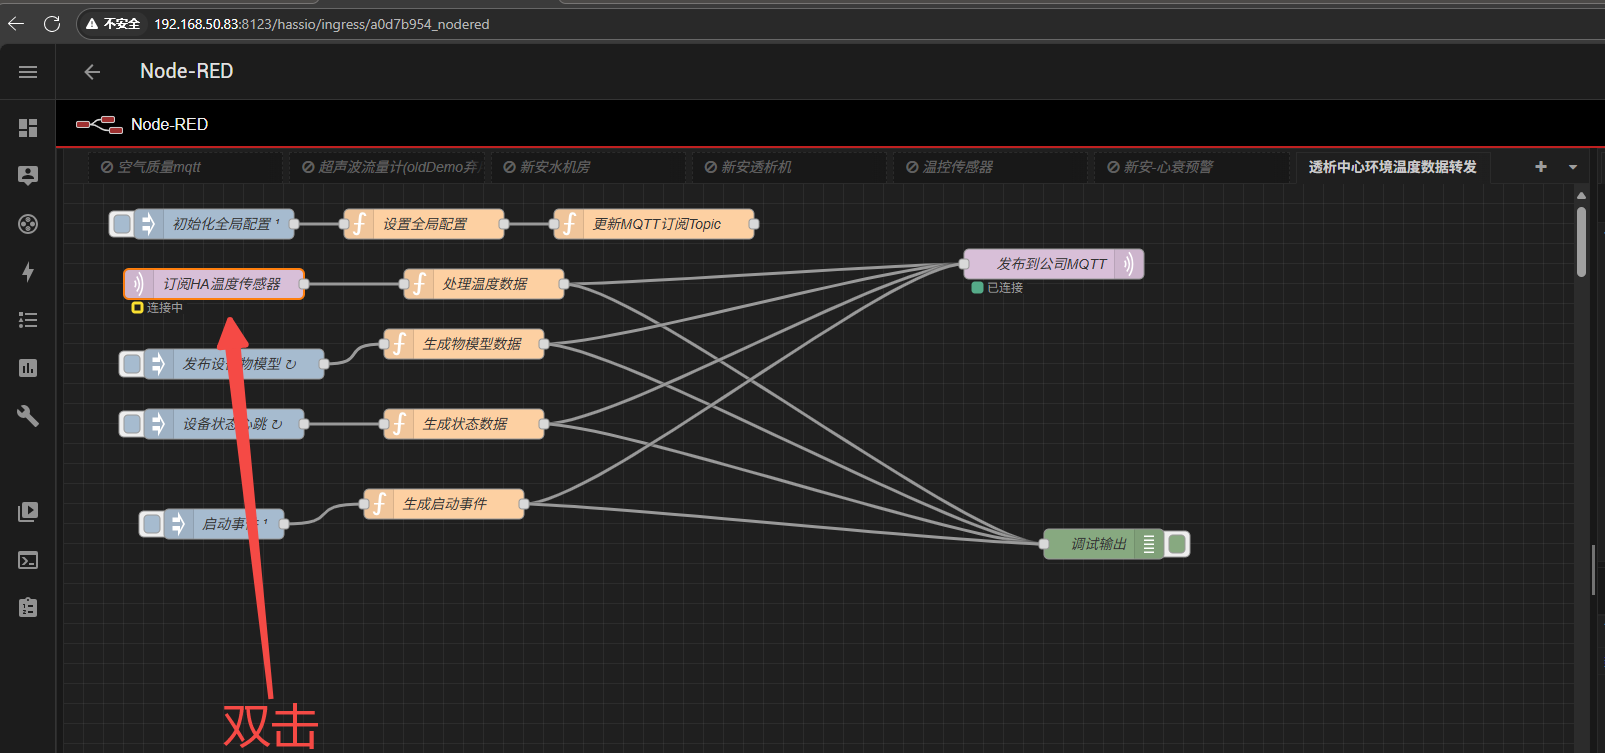
Task: Open the Energy lightning bolt sidebar icon
Action: pos(28,272)
